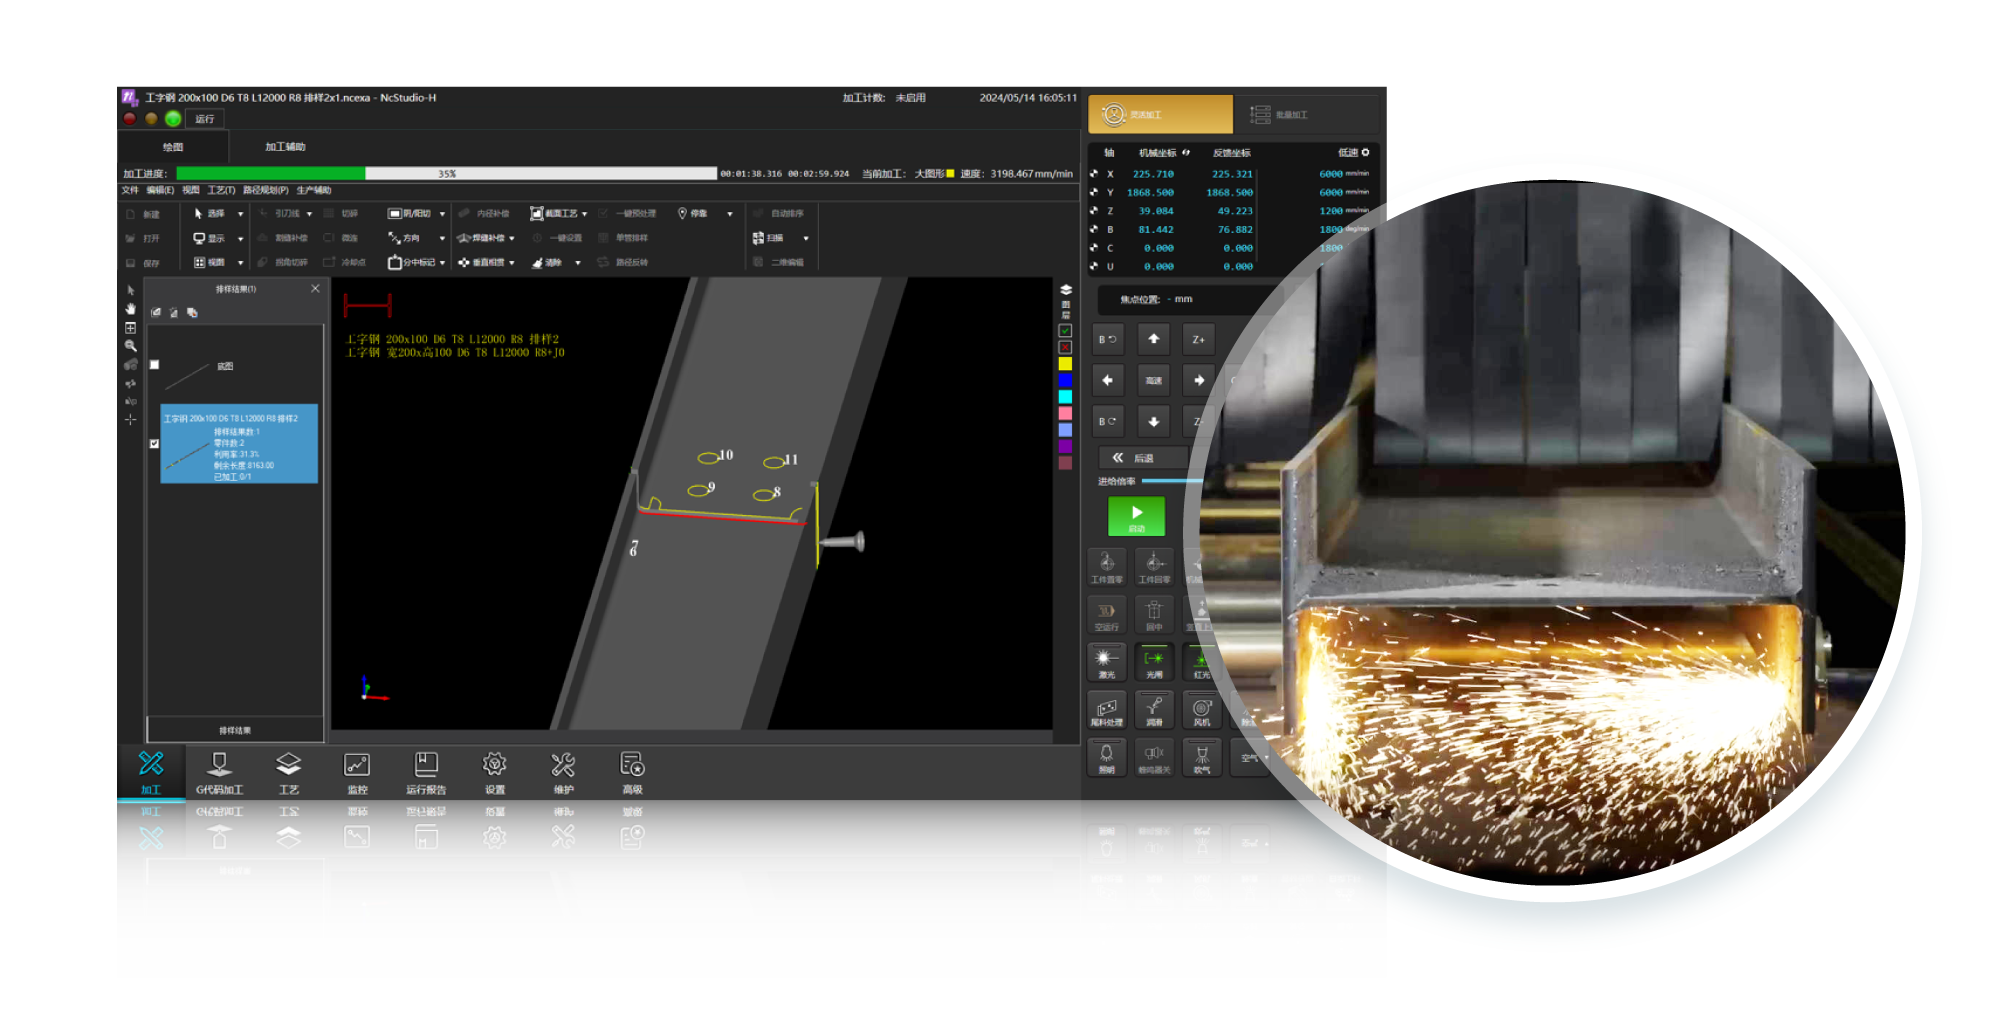Click the 激光 laser control icon

(1106, 662)
